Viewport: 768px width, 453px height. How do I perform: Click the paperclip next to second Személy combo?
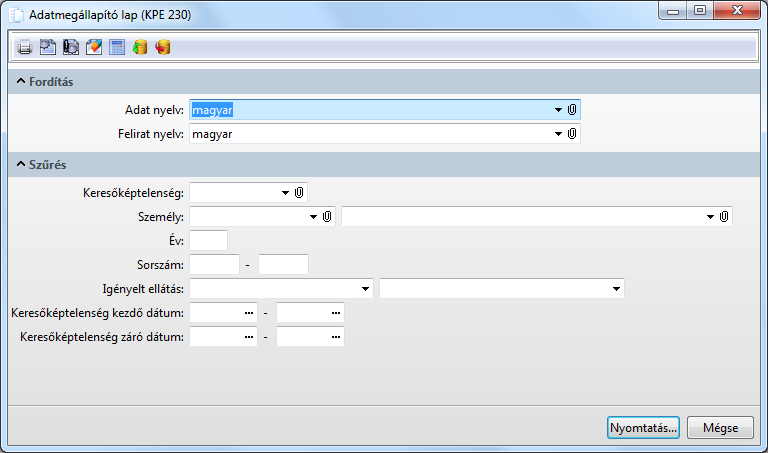723,216
